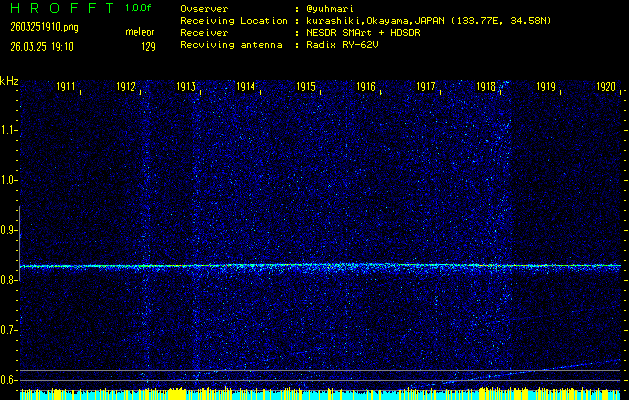The height and width of the screenshot is (400, 629).
Task: Click time marker 1916
Action: (365, 86)
